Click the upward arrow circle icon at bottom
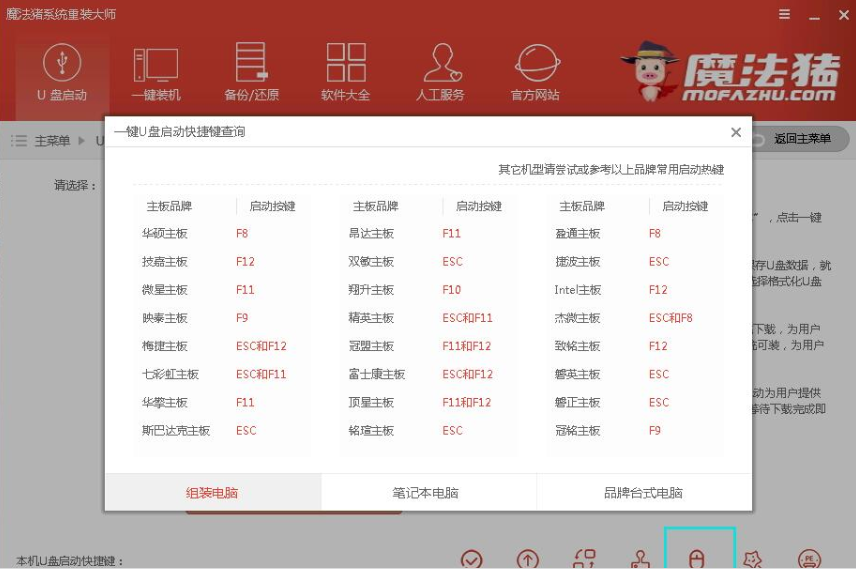 (527, 559)
